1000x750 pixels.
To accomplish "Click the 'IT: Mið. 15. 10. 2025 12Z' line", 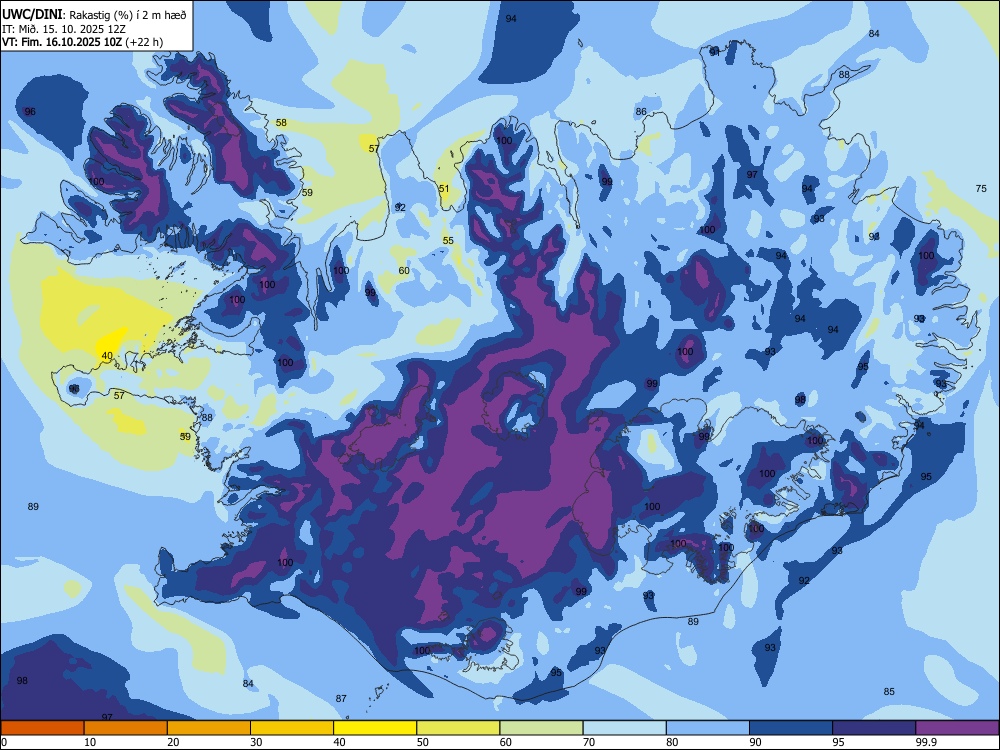I will 64,29.
